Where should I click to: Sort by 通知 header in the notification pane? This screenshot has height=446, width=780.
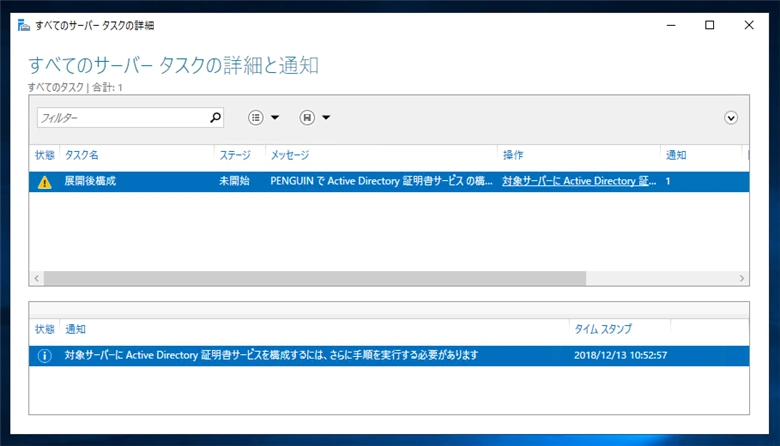(76, 329)
